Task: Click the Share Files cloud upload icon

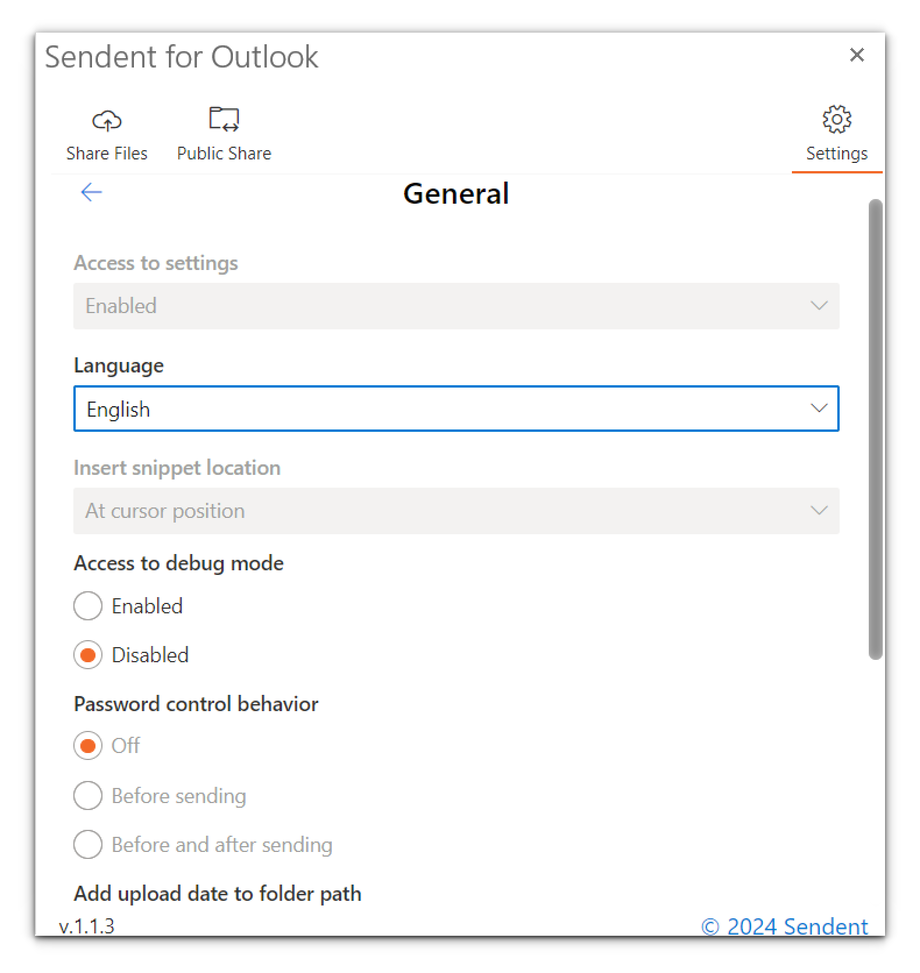Action: (106, 121)
